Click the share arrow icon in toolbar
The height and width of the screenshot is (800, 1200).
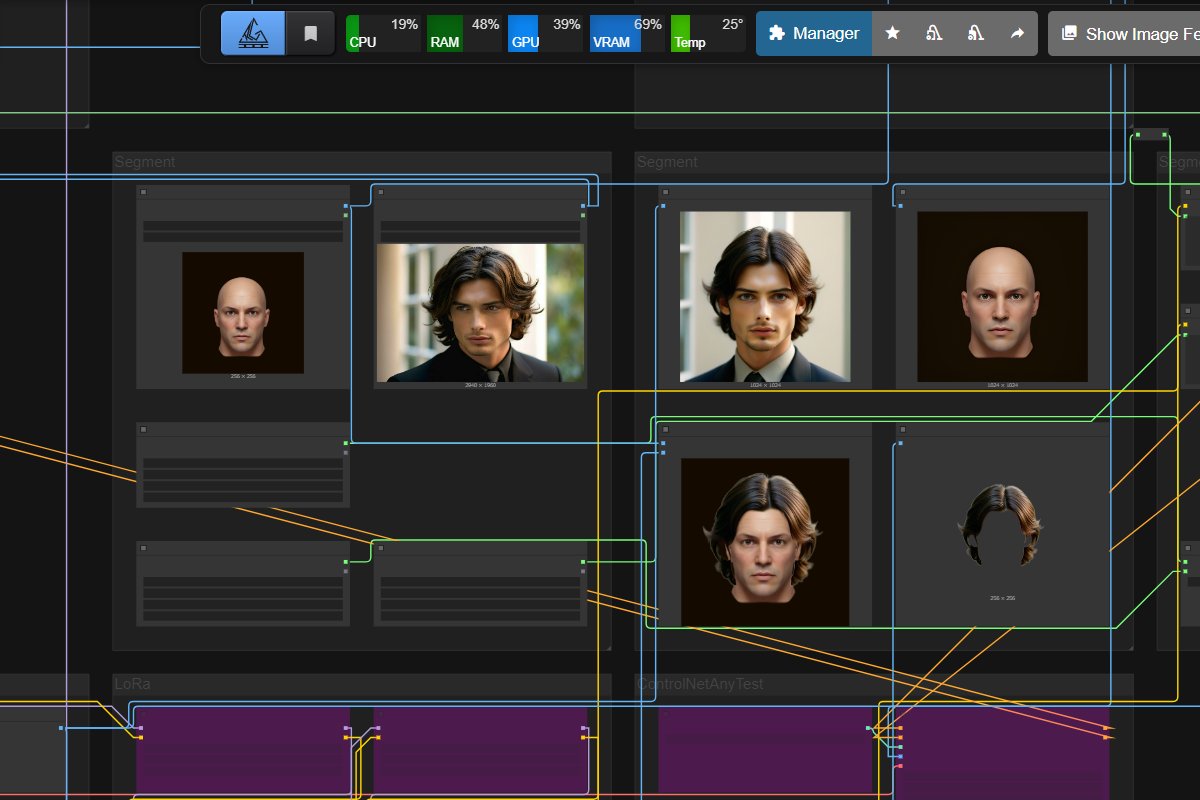pyautogui.click(x=1017, y=33)
